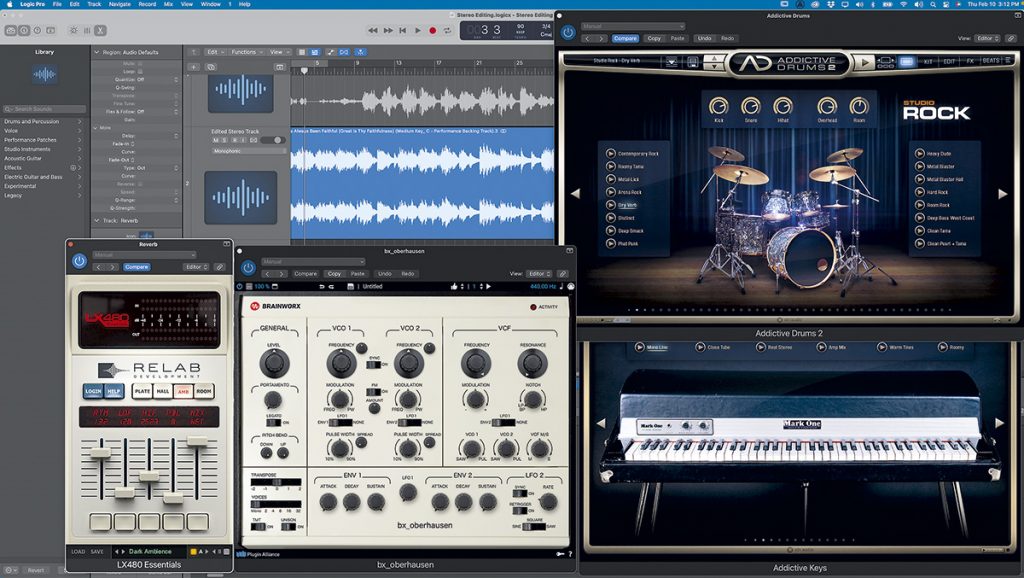The image size is (1024, 578).
Task: Click the left arrow to browse Addictive Keys models
Action: point(602,423)
